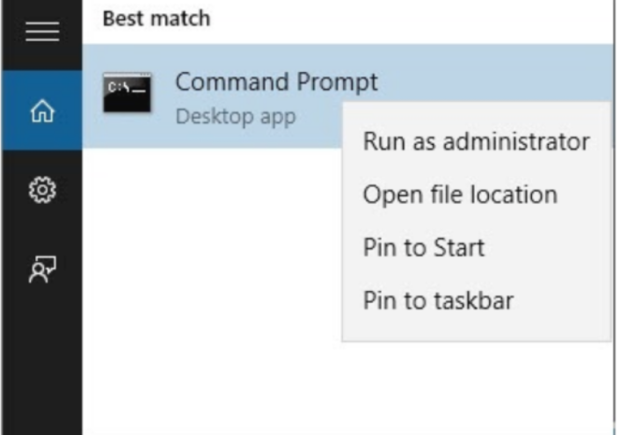Expand the hamburger menu in sidebar
Image resolution: width=620 pixels, height=435 pixels.
click(42, 32)
